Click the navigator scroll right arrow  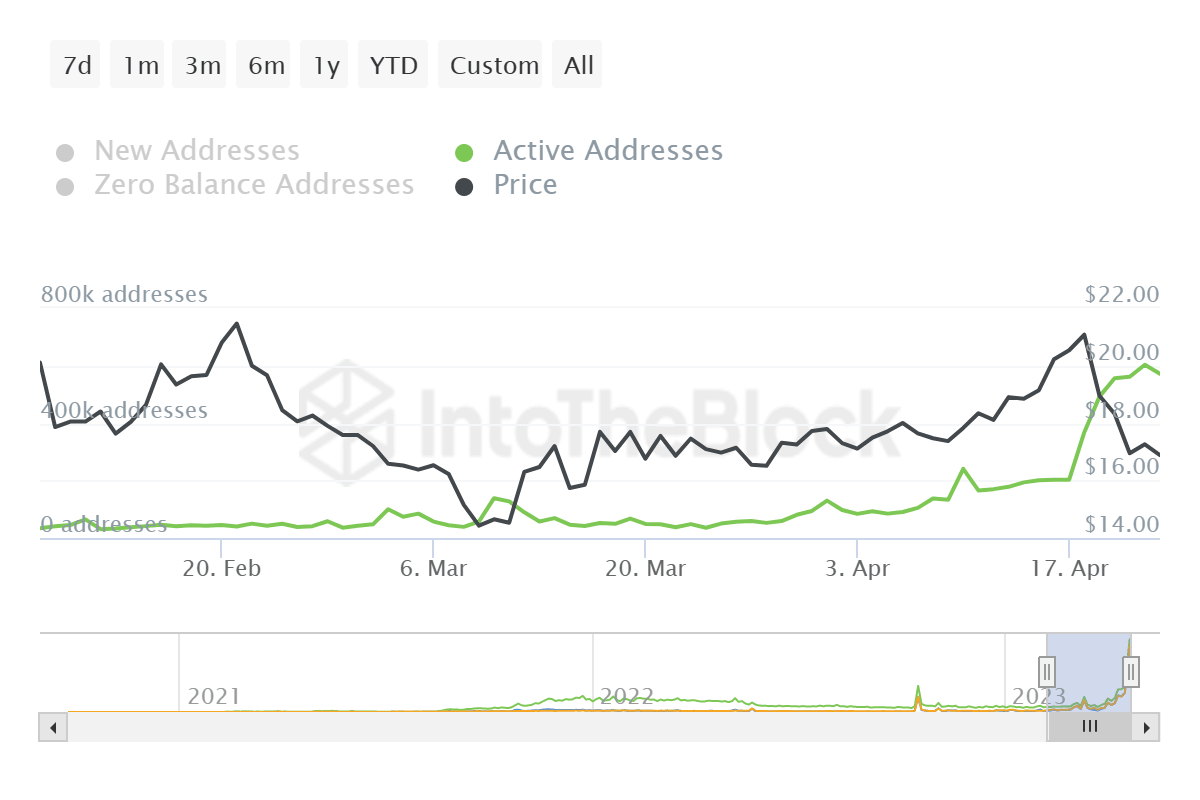click(1147, 727)
